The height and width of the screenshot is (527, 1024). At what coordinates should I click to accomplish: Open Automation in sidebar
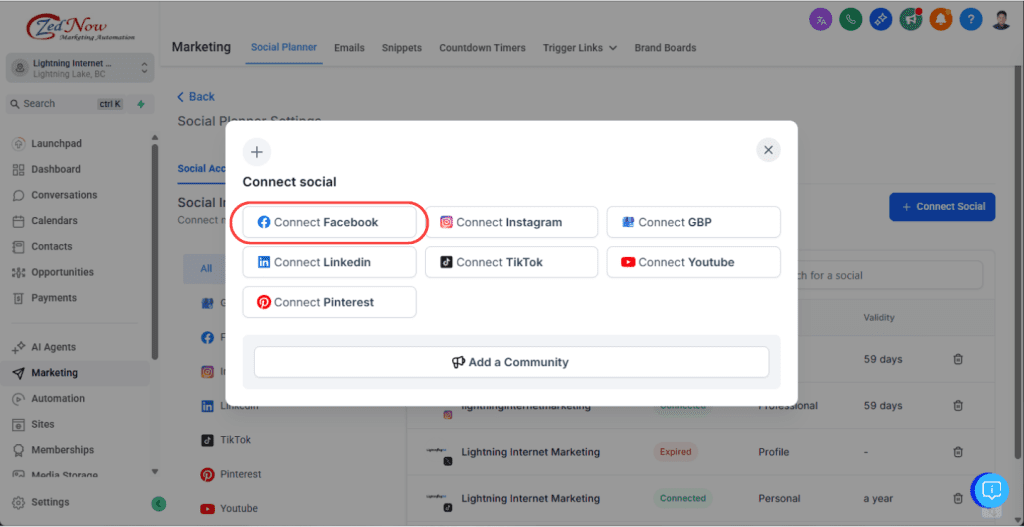pos(57,398)
